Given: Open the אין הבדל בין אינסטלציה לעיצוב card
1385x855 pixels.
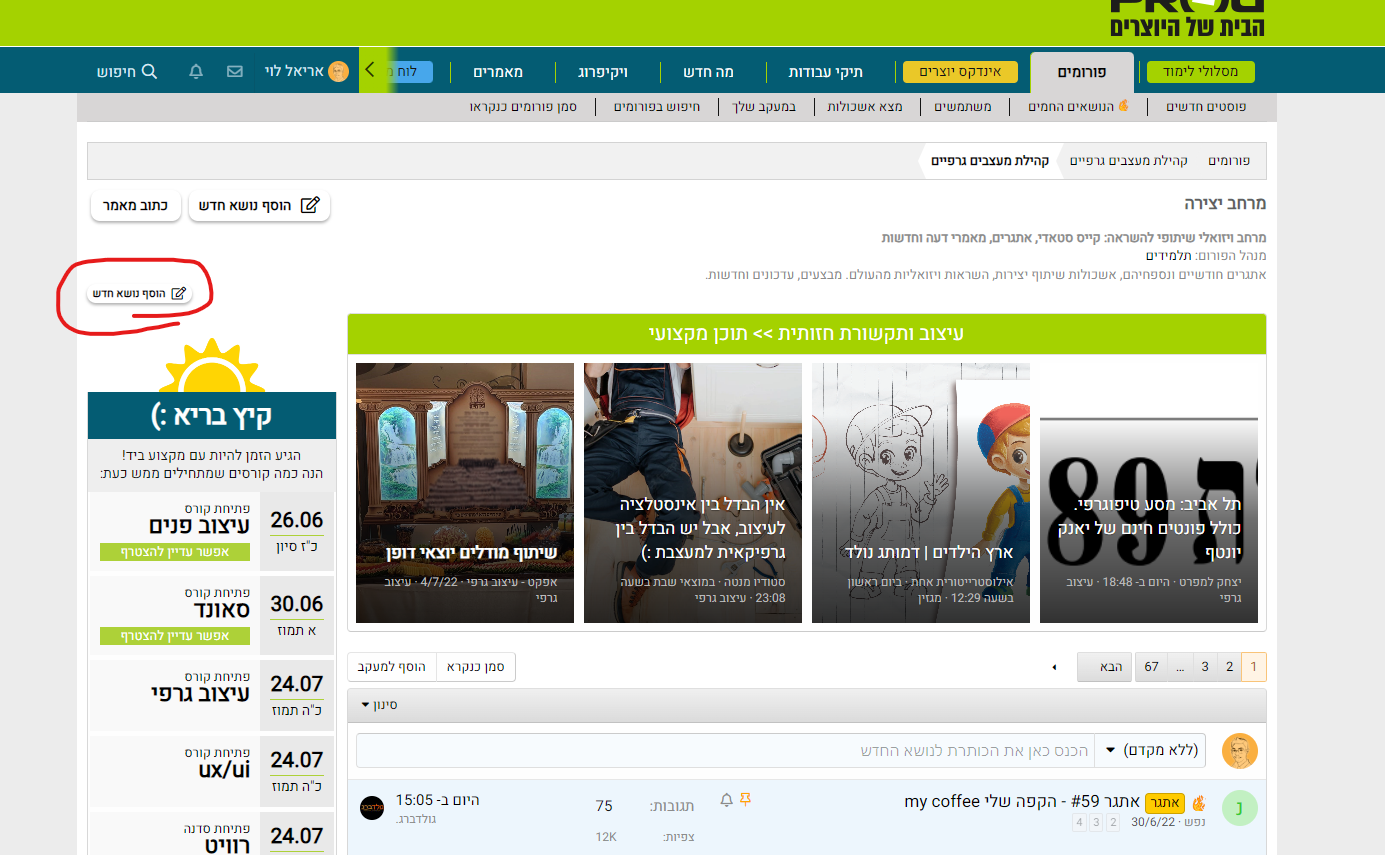Looking at the screenshot, I should click(693, 493).
